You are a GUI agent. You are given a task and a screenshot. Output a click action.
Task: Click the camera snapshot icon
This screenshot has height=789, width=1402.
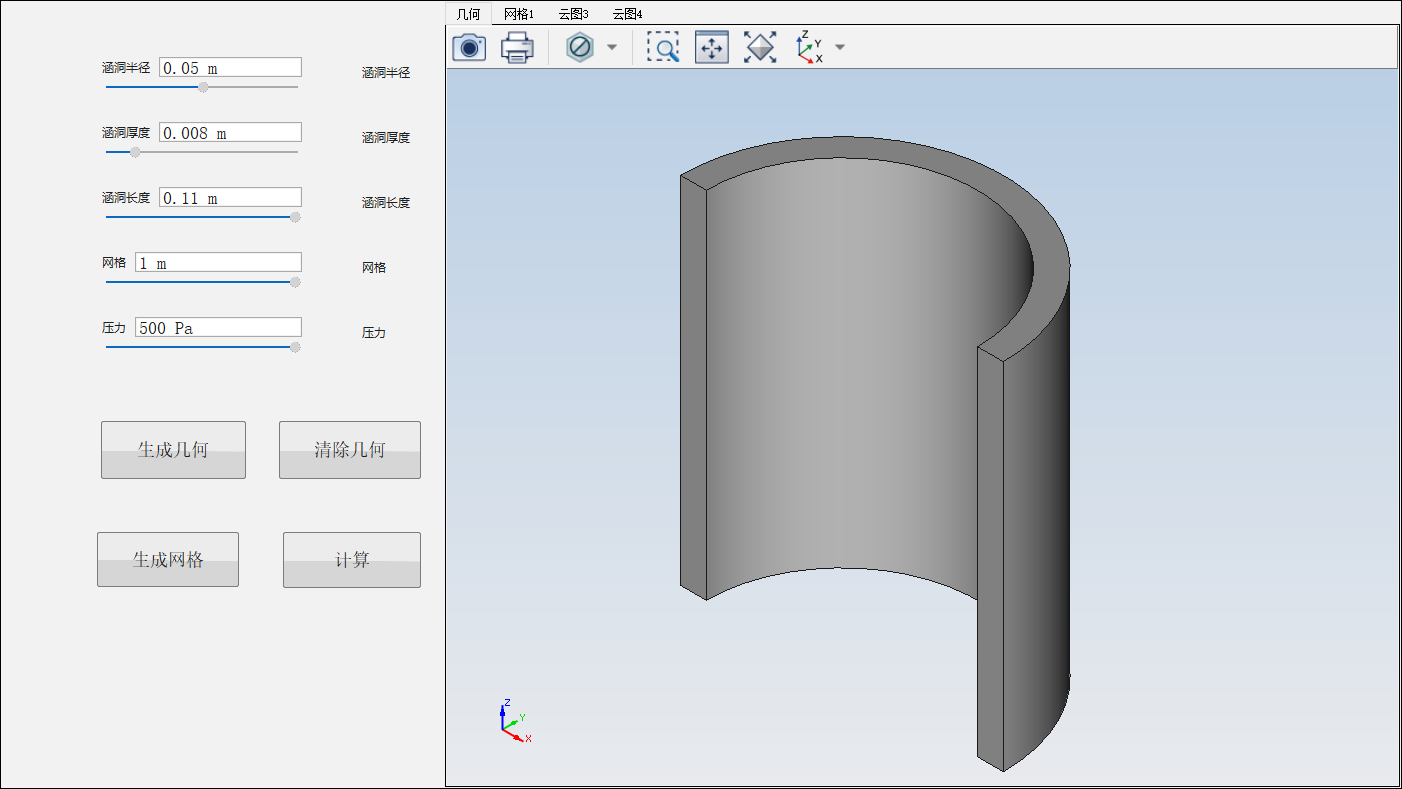(469, 47)
